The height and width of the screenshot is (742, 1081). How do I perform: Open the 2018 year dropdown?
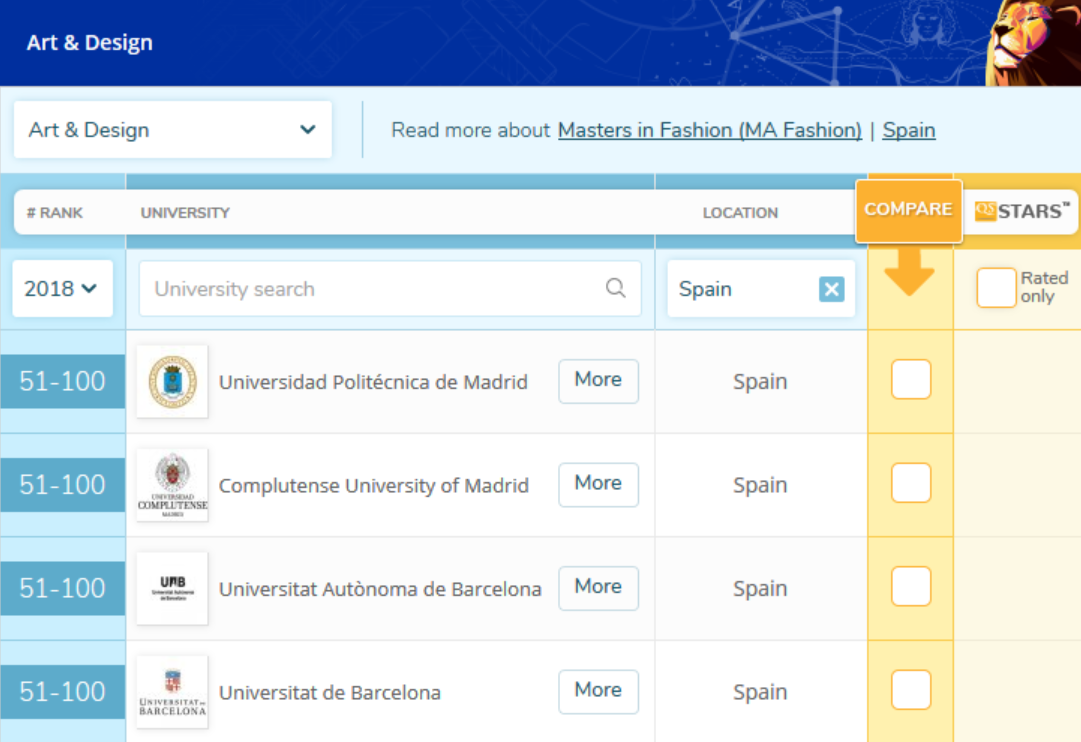[x=62, y=288]
